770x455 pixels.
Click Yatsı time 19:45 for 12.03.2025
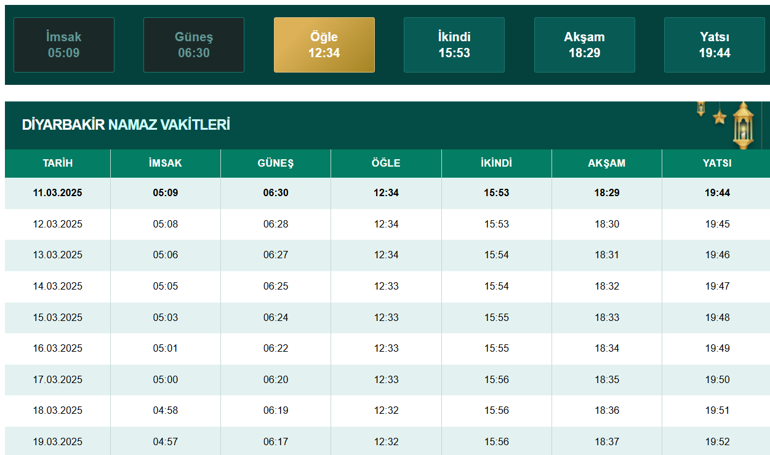(x=717, y=224)
